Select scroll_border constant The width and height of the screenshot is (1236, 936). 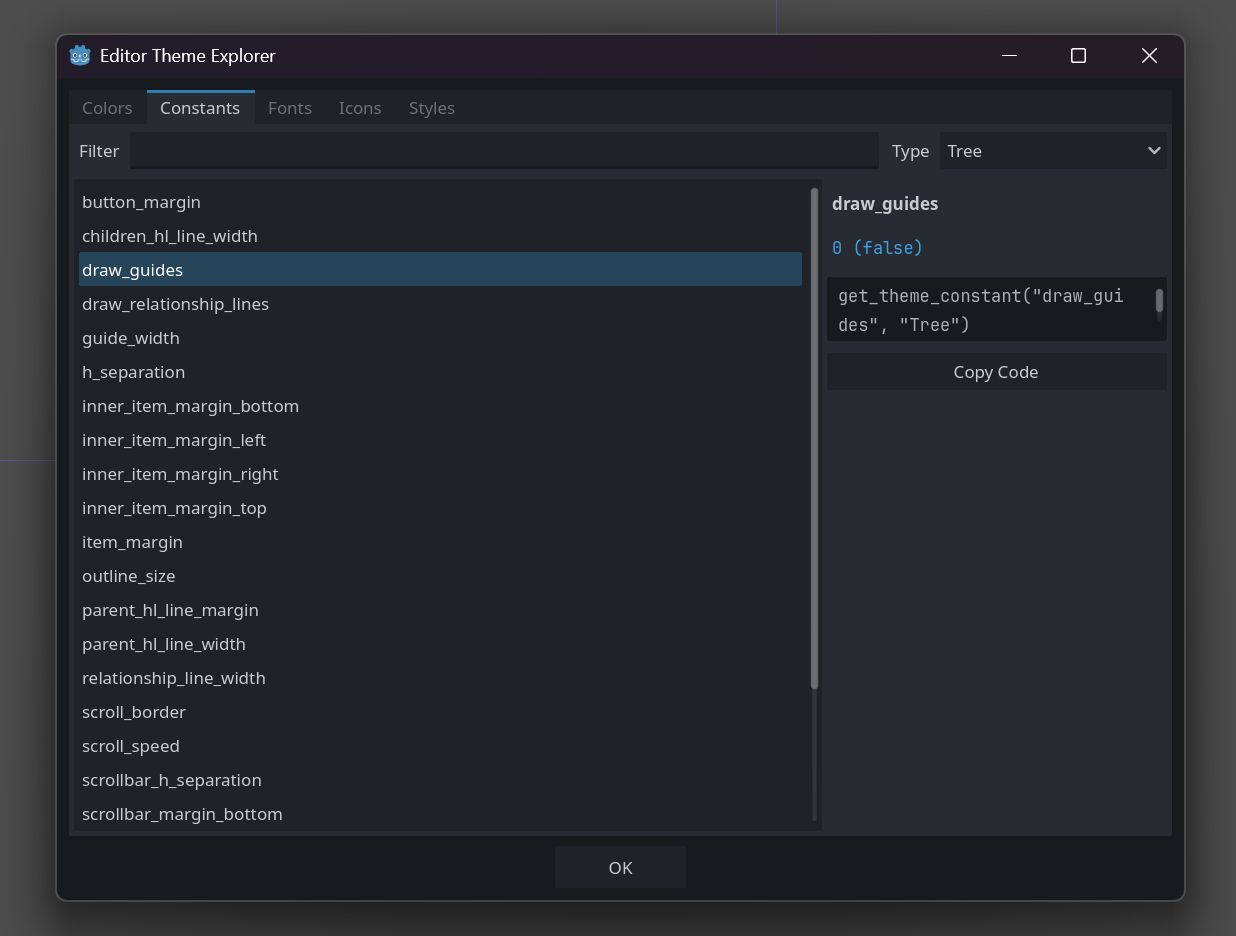coord(440,712)
